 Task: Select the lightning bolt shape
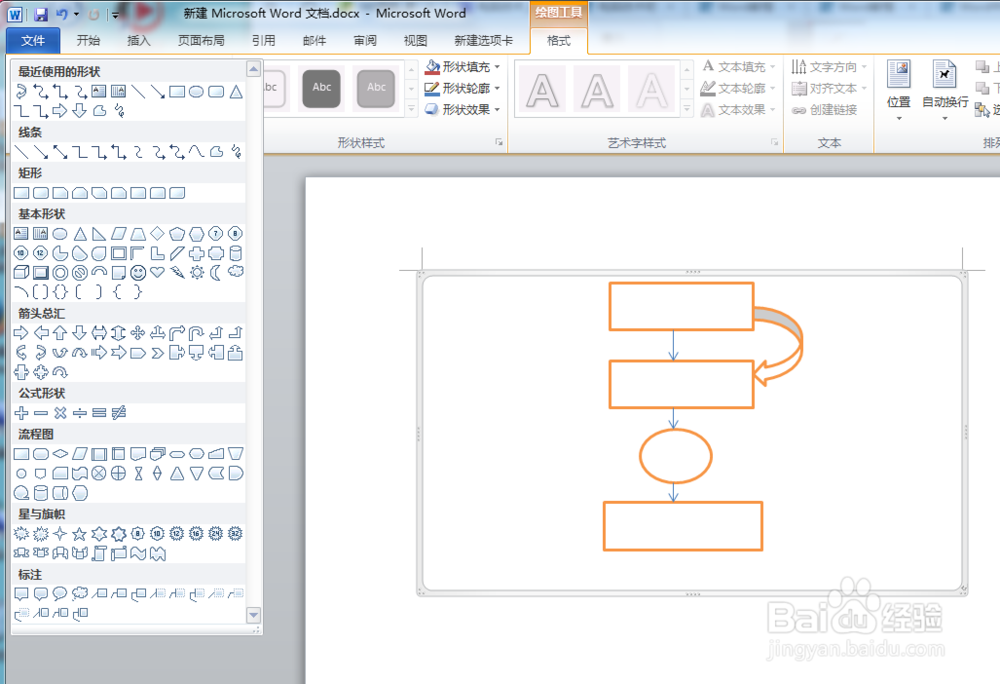(x=178, y=273)
